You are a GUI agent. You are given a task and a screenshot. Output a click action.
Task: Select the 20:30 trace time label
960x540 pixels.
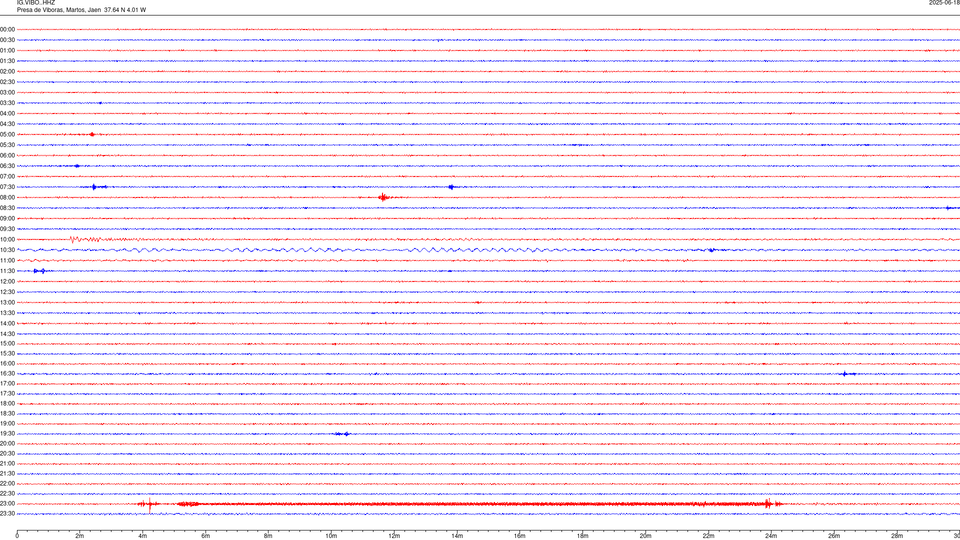[x=7, y=454]
